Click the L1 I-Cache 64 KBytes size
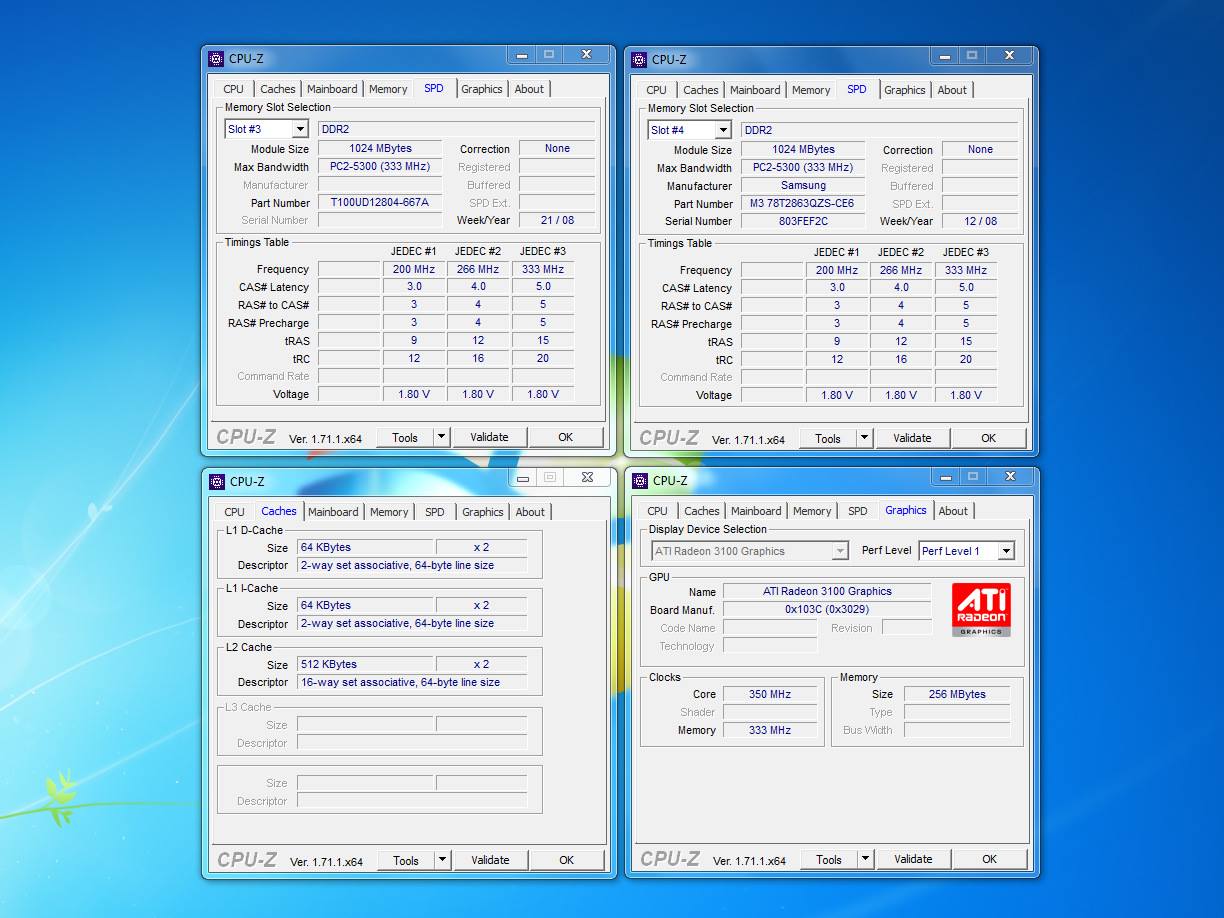Image resolution: width=1224 pixels, height=918 pixels. click(x=366, y=605)
